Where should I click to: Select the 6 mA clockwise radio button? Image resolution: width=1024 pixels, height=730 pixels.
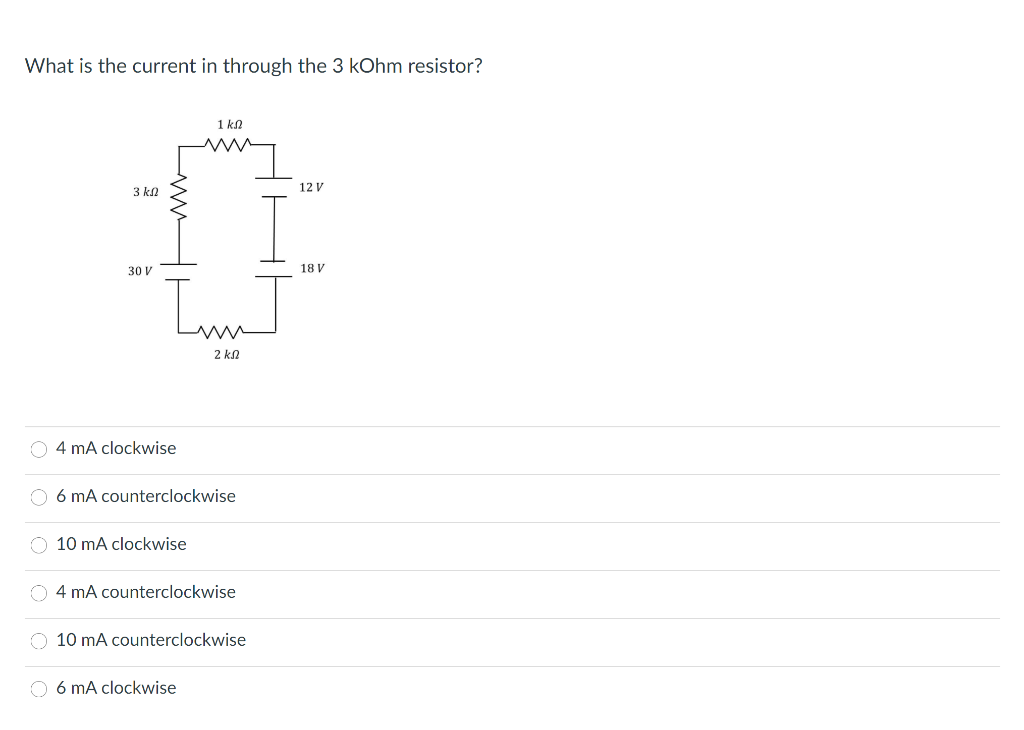tap(38, 688)
